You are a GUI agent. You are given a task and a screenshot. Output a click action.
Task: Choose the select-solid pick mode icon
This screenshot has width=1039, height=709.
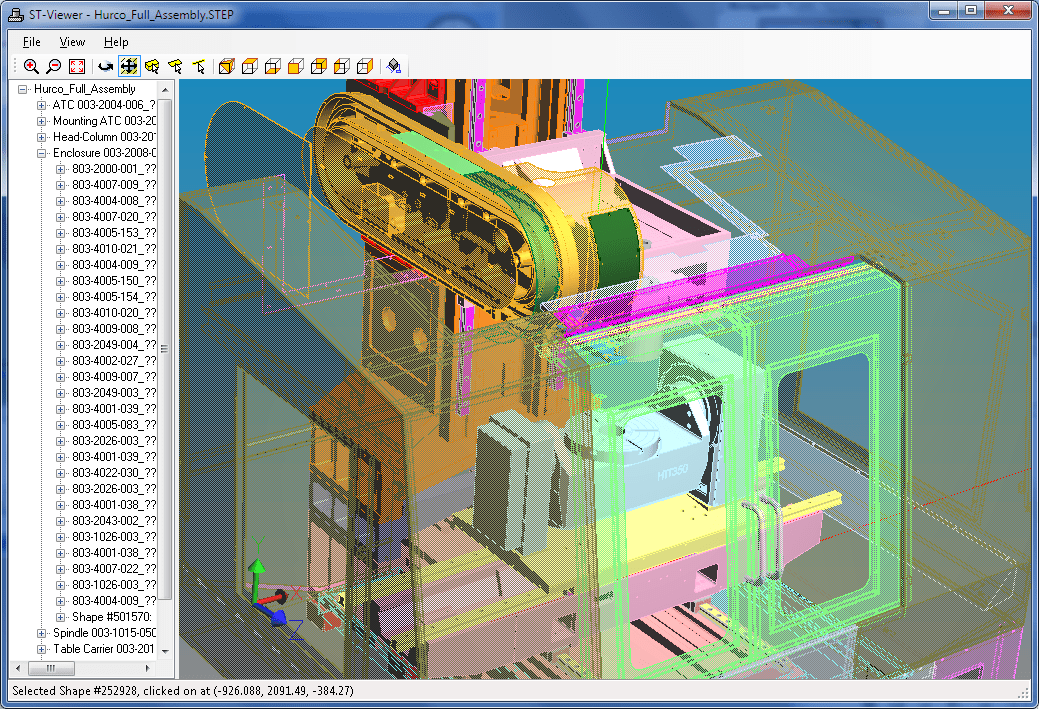click(x=152, y=66)
